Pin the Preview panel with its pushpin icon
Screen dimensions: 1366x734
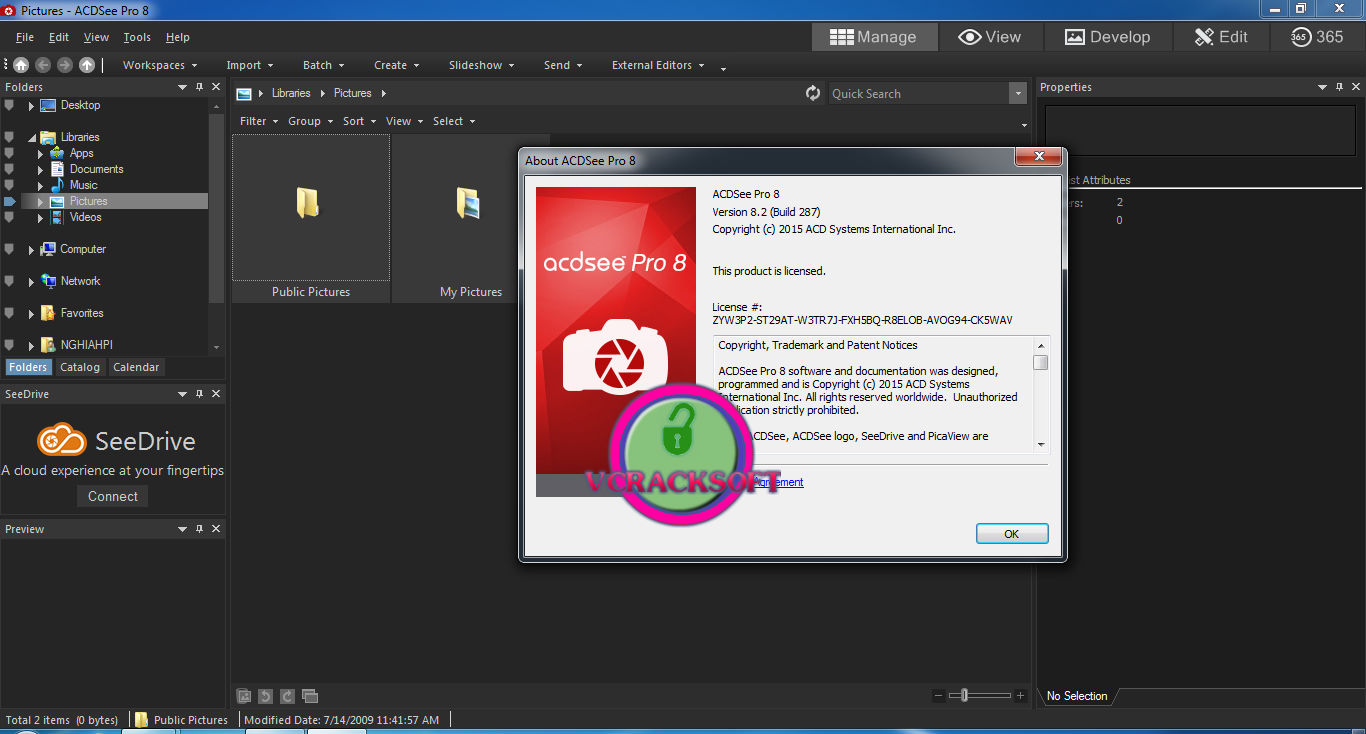pos(199,529)
